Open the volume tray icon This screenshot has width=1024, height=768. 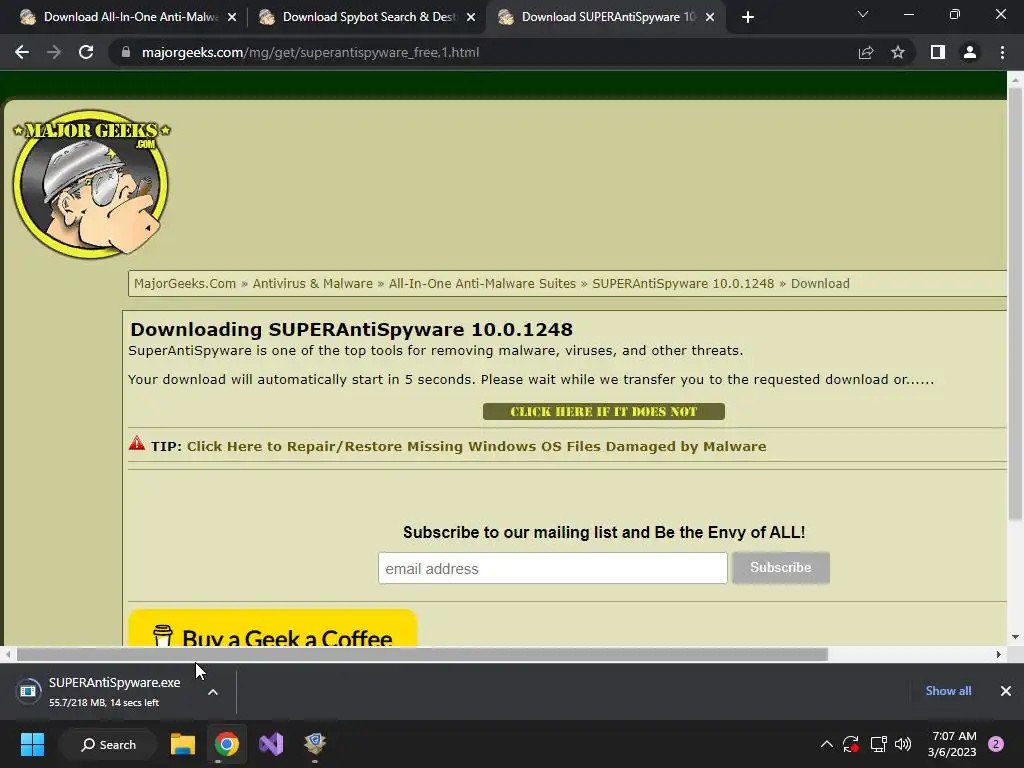coord(903,744)
